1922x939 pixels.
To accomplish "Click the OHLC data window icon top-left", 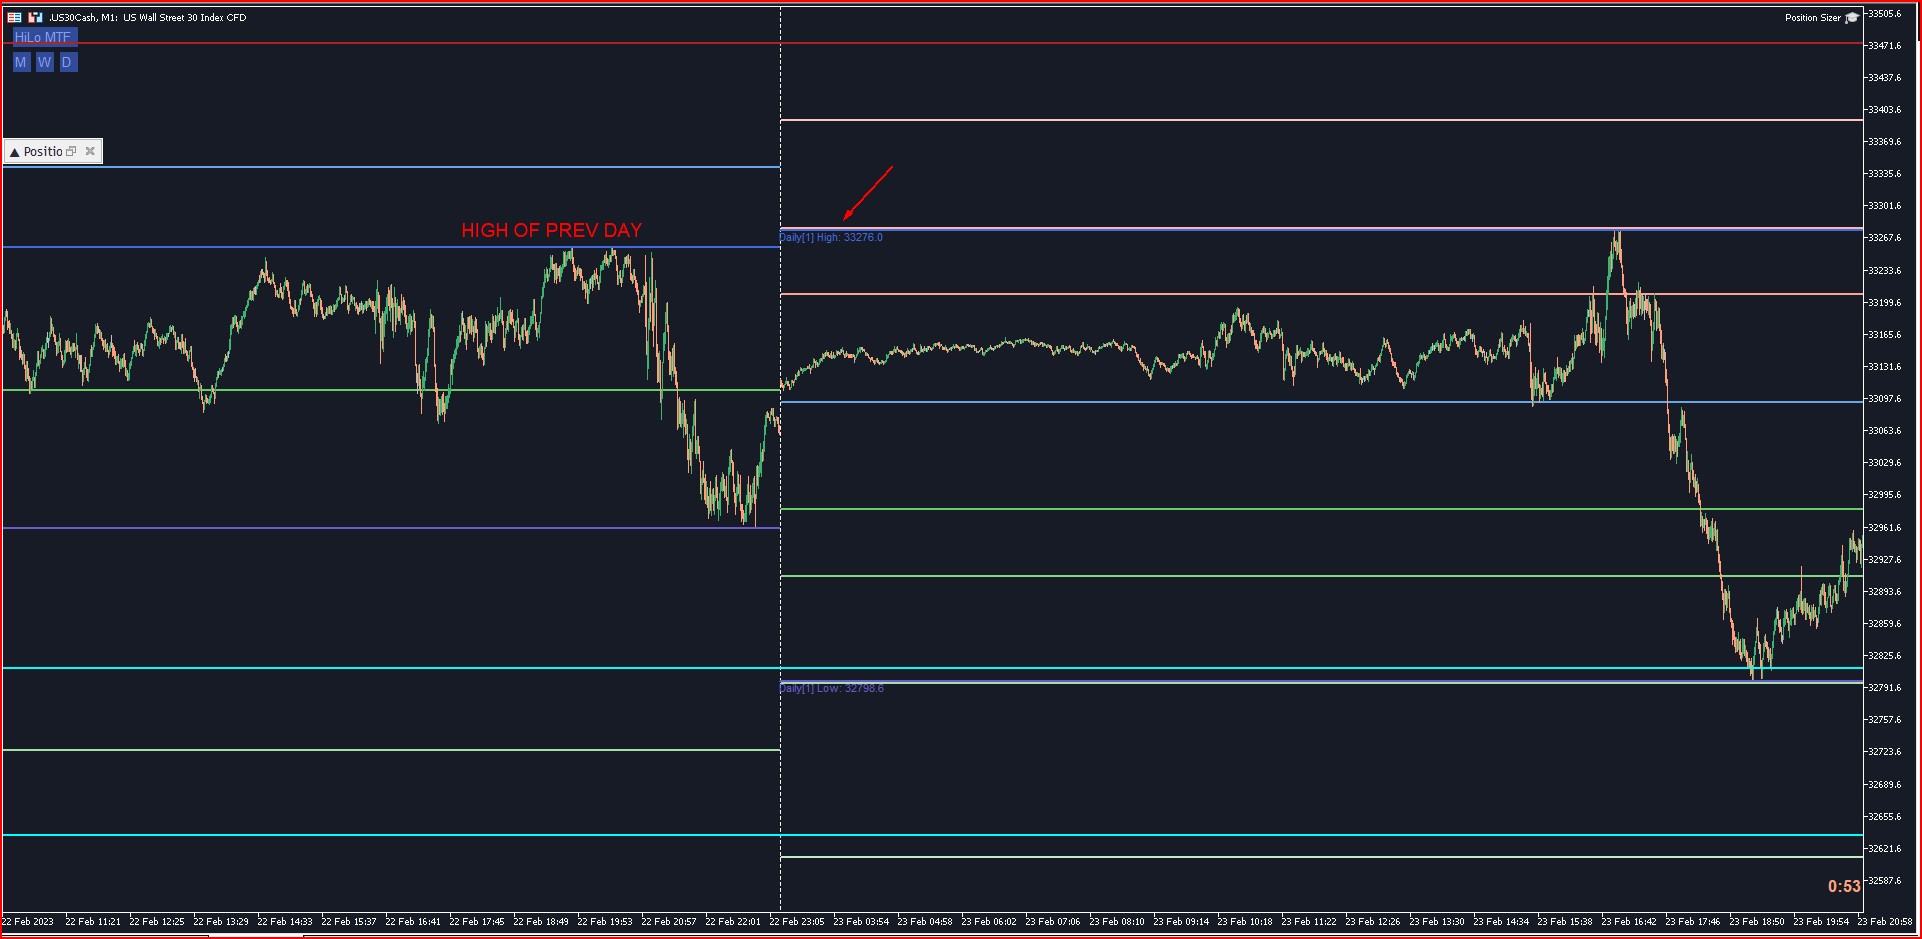I will pyautogui.click(x=15, y=17).
